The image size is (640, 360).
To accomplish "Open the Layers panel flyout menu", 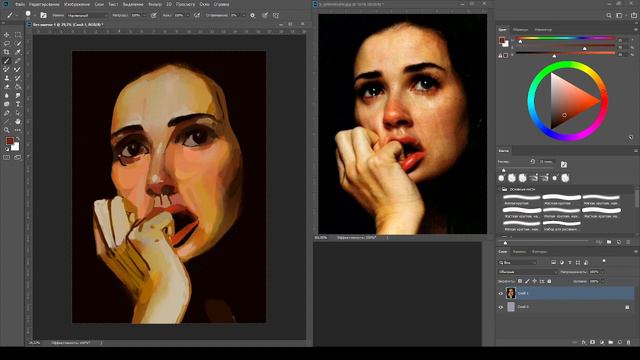I will click(636, 251).
